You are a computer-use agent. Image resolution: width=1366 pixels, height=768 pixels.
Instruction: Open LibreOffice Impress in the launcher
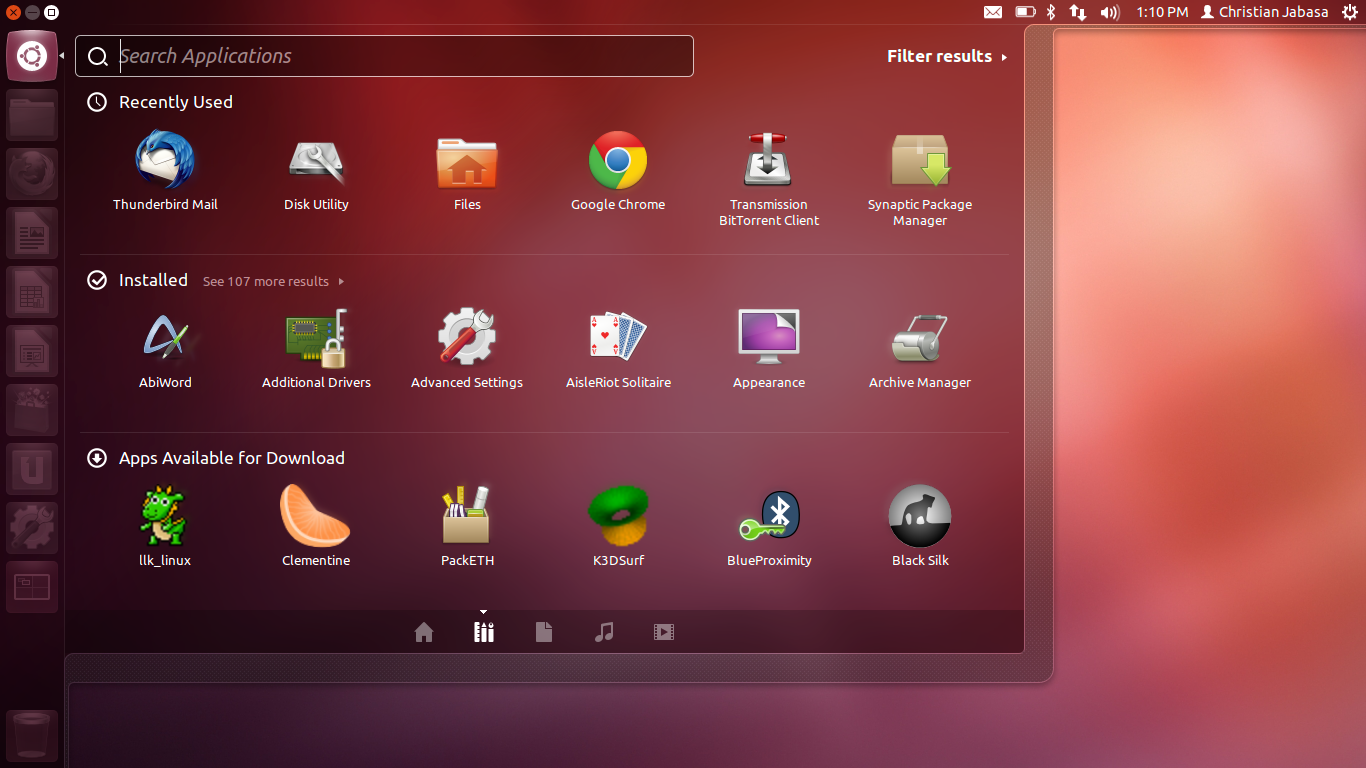(32, 351)
